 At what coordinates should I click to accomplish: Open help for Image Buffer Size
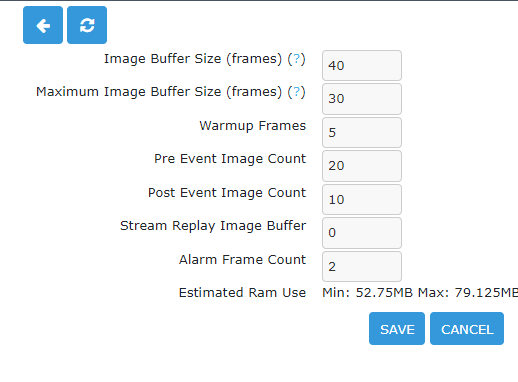click(x=296, y=59)
